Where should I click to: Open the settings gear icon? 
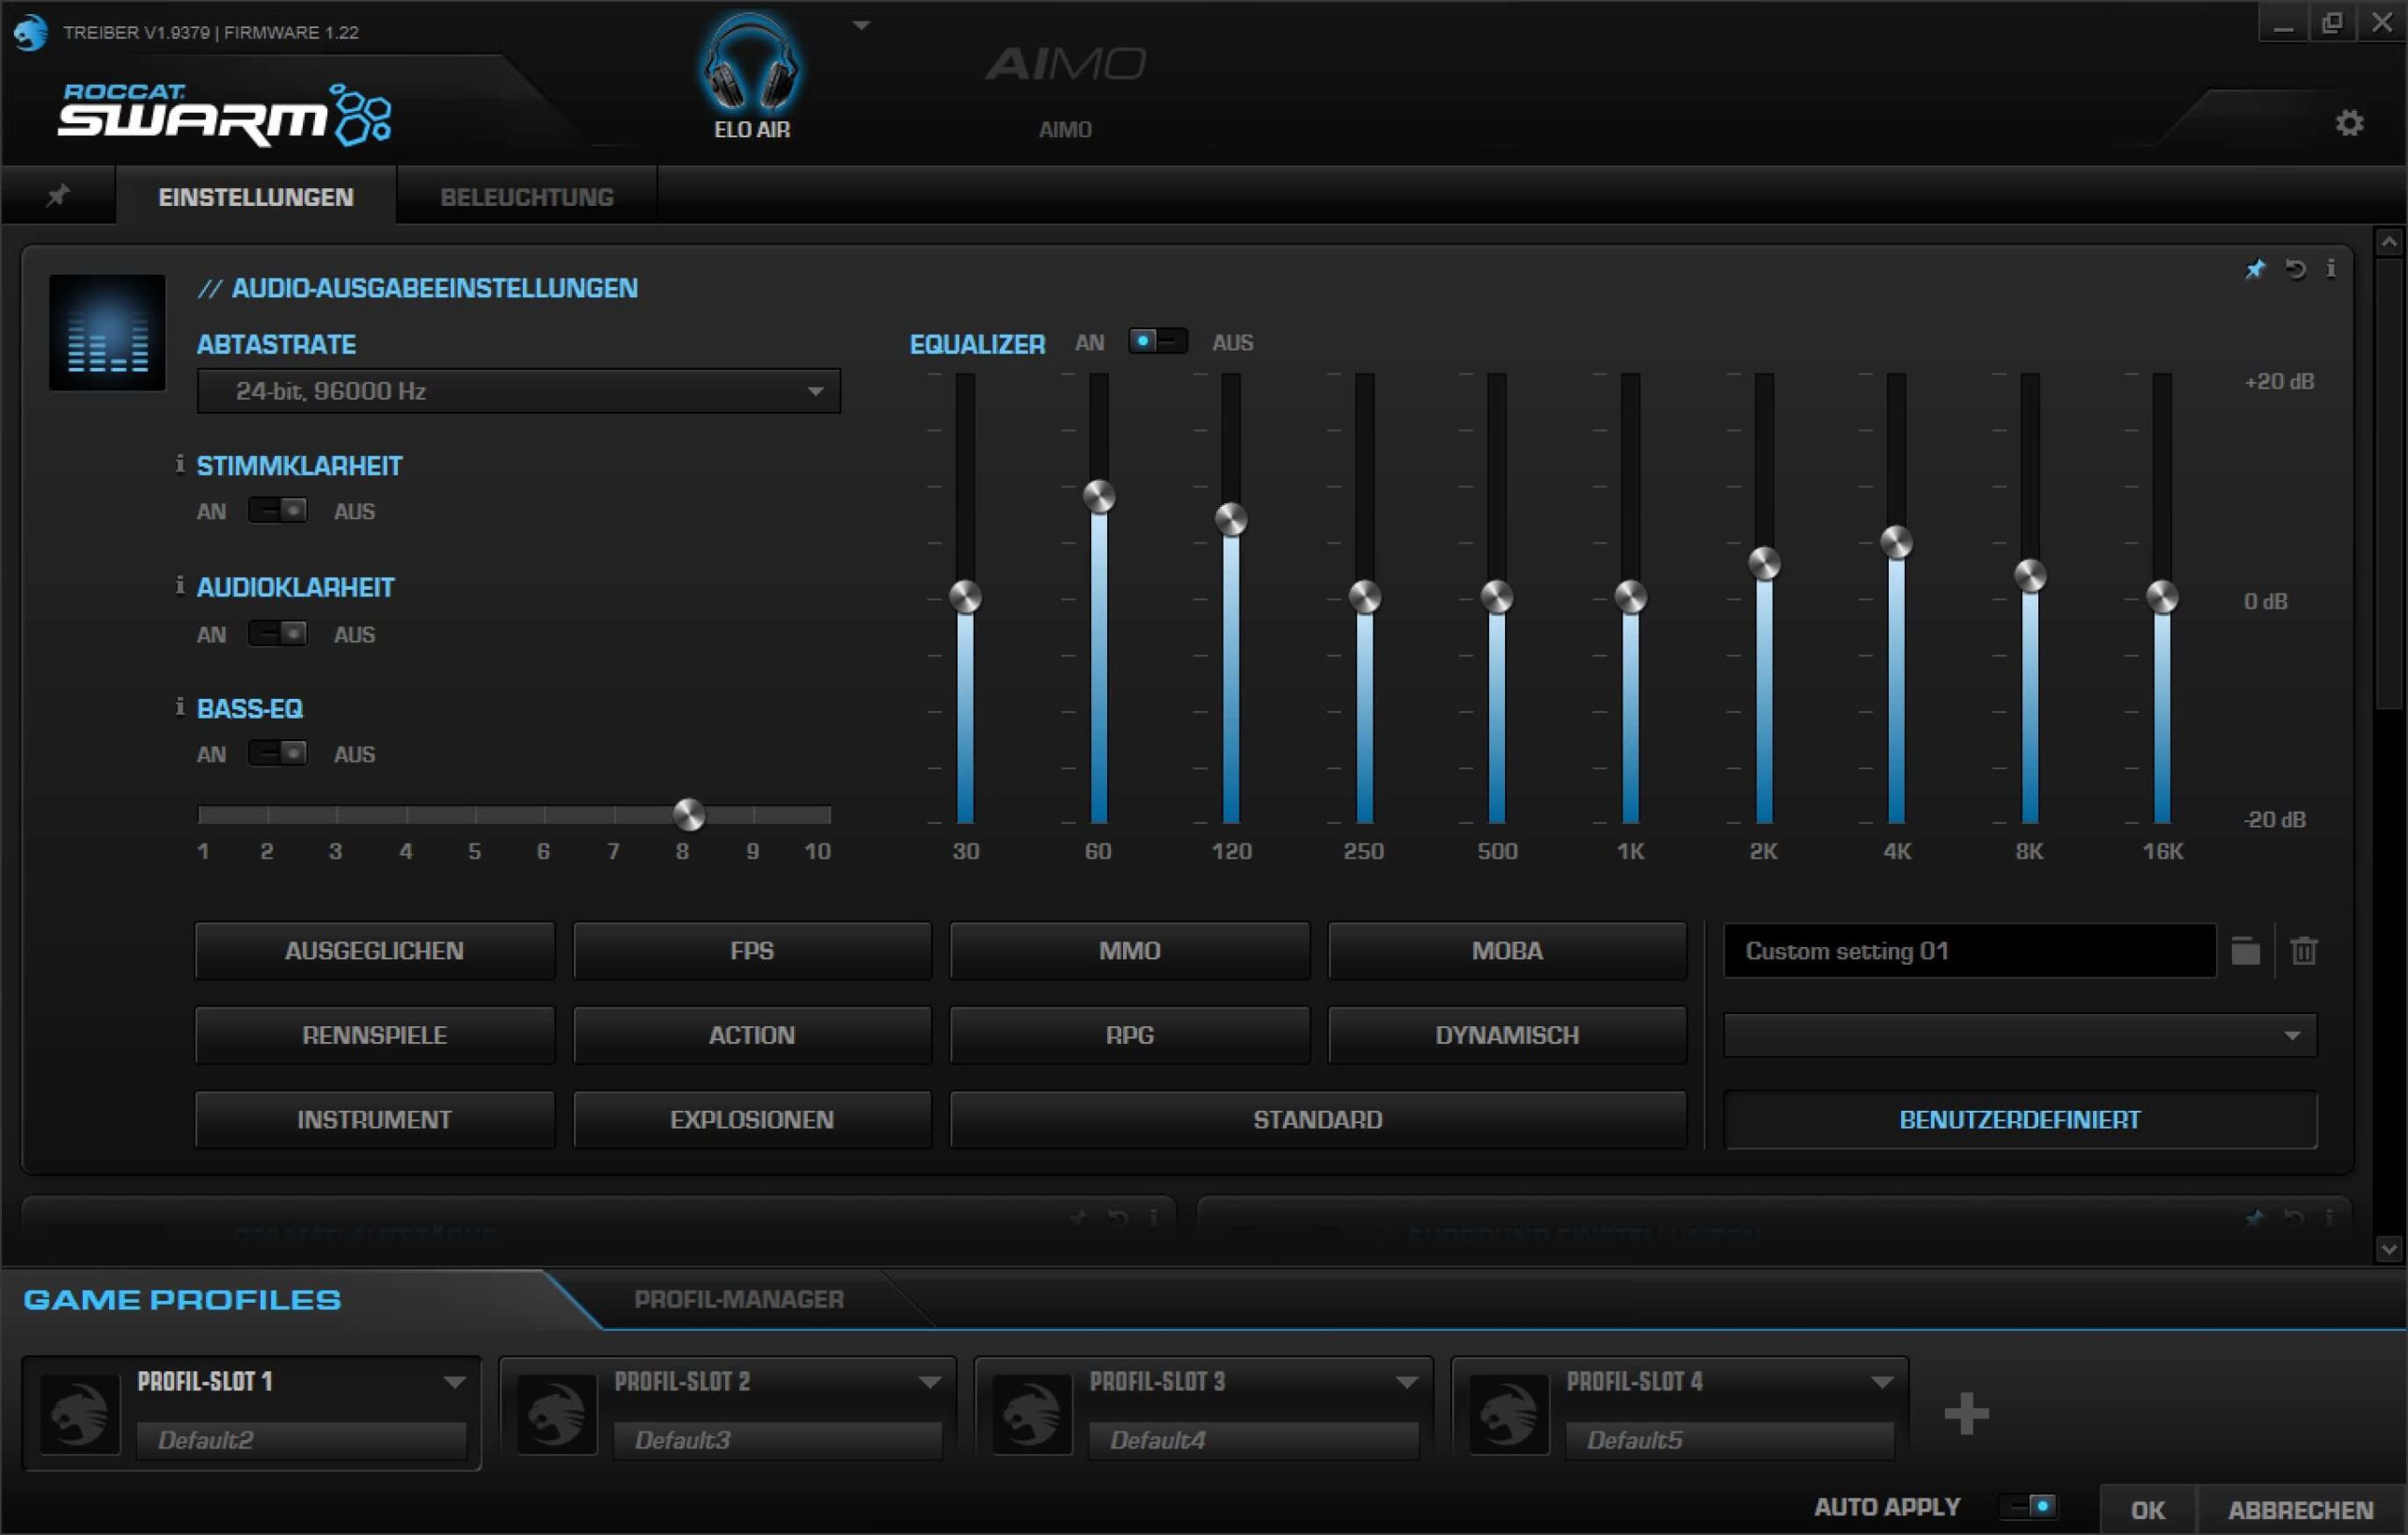click(x=2349, y=123)
